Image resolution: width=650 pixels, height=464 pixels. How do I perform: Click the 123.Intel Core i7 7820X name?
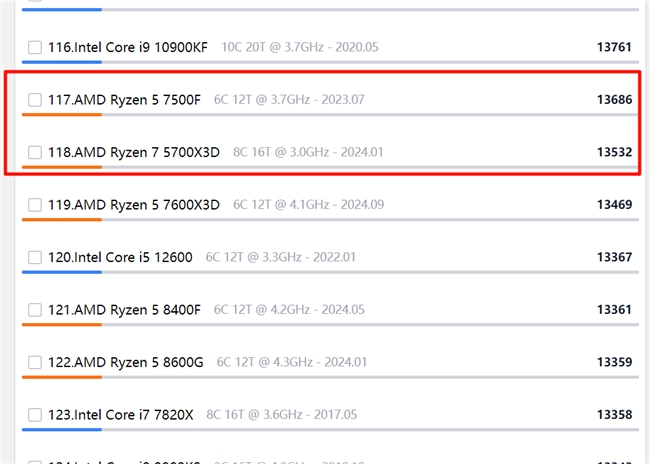coord(121,415)
